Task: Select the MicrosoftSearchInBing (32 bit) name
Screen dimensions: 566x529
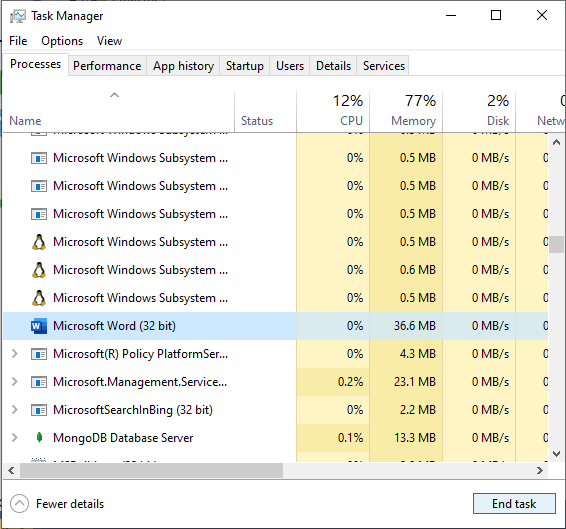Action: pos(133,410)
